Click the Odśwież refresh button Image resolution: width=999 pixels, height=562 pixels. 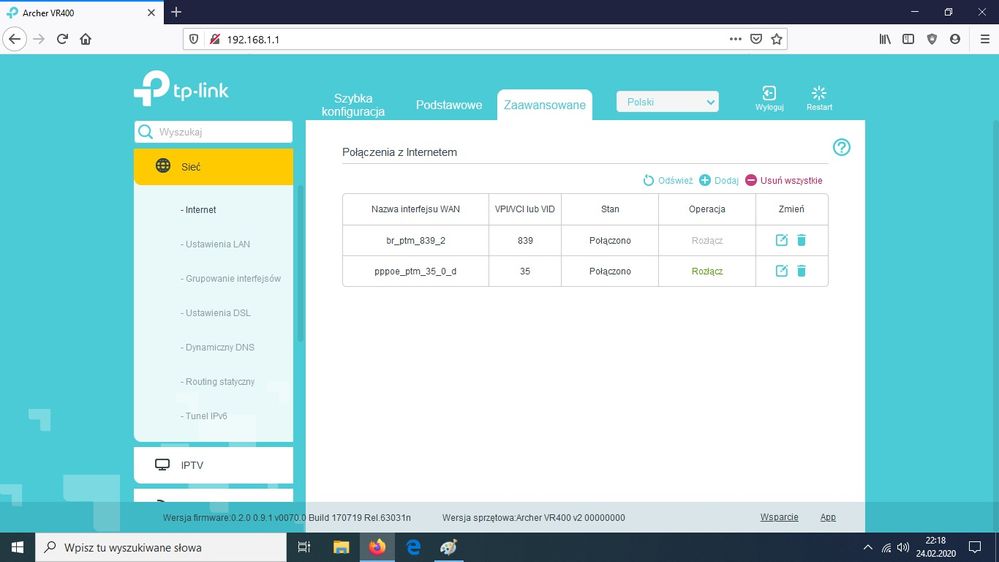[x=667, y=181]
